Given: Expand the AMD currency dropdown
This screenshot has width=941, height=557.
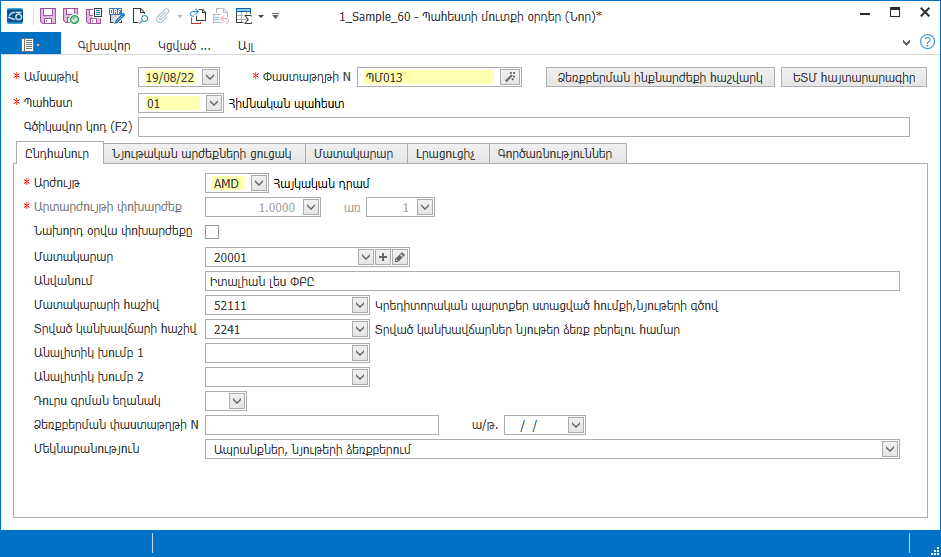Looking at the screenshot, I should click(259, 183).
